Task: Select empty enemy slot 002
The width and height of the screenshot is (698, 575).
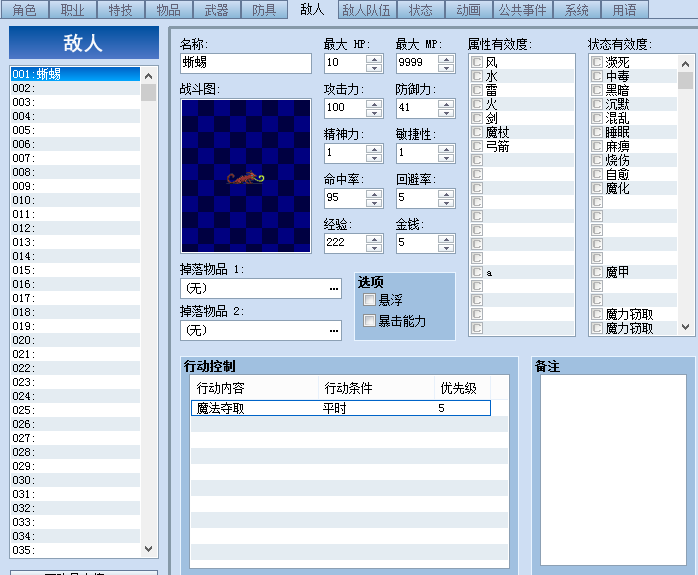Action: coord(75,88)
